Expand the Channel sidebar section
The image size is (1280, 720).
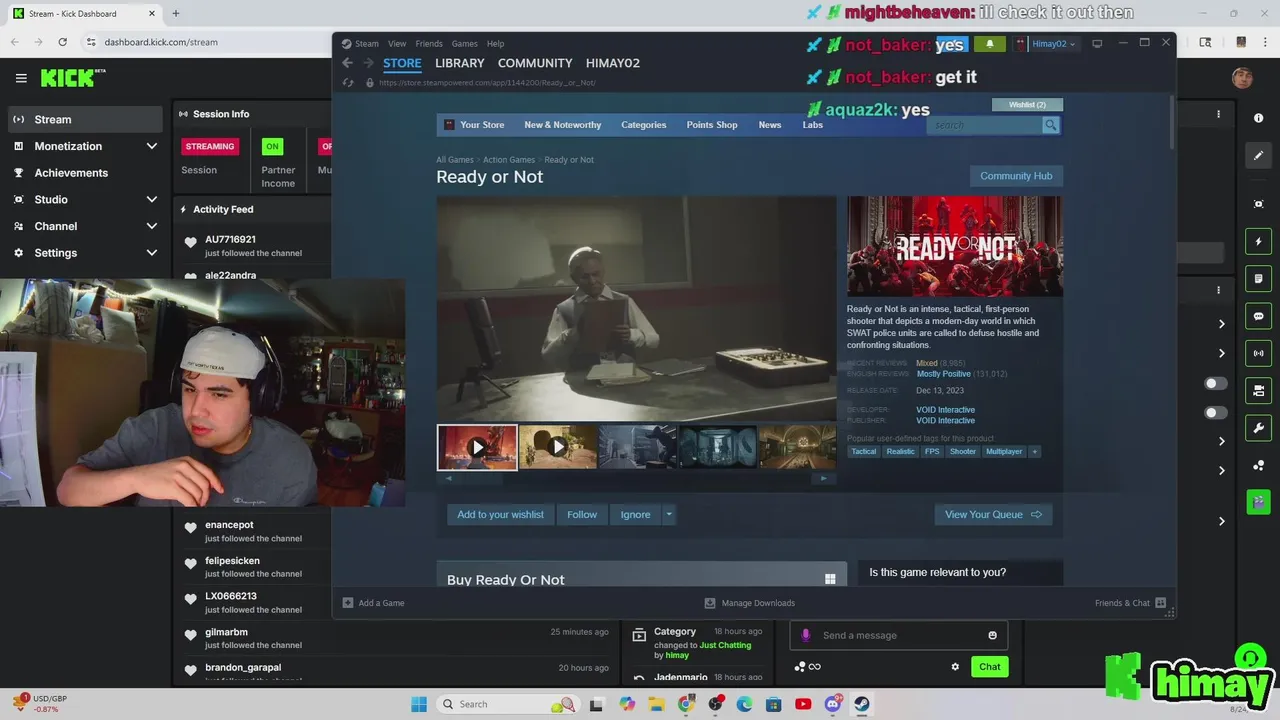pos(152,226)
